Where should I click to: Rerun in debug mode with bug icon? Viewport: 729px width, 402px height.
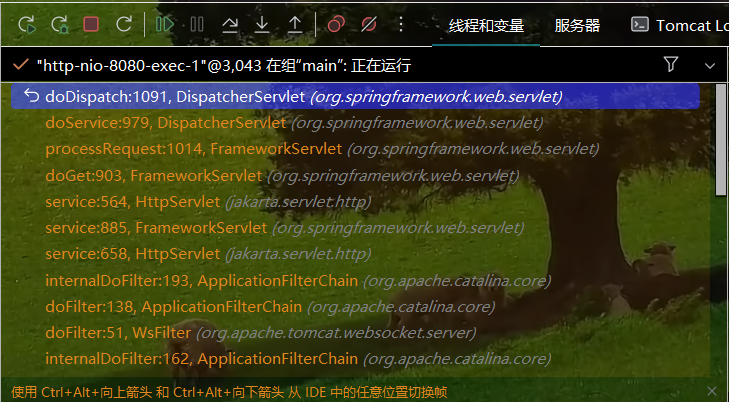pos(60,24)
